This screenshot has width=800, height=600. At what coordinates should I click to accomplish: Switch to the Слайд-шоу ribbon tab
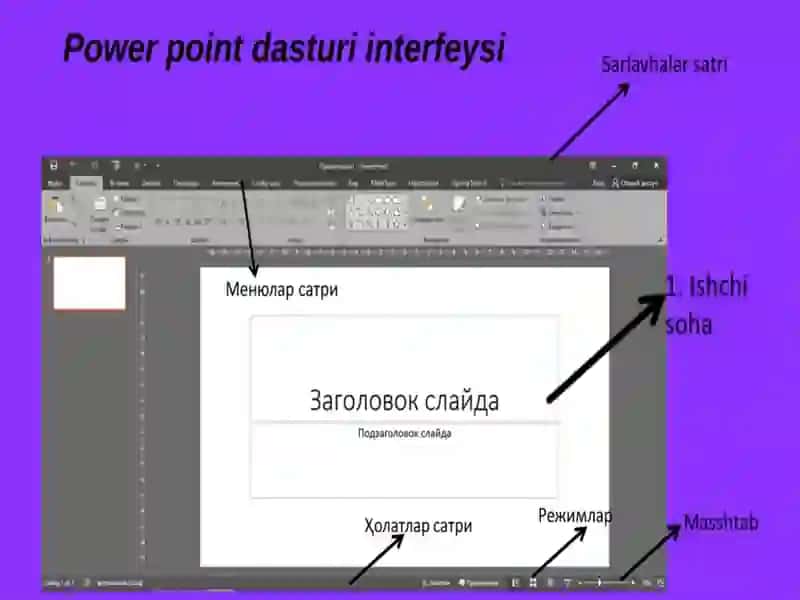266,183
